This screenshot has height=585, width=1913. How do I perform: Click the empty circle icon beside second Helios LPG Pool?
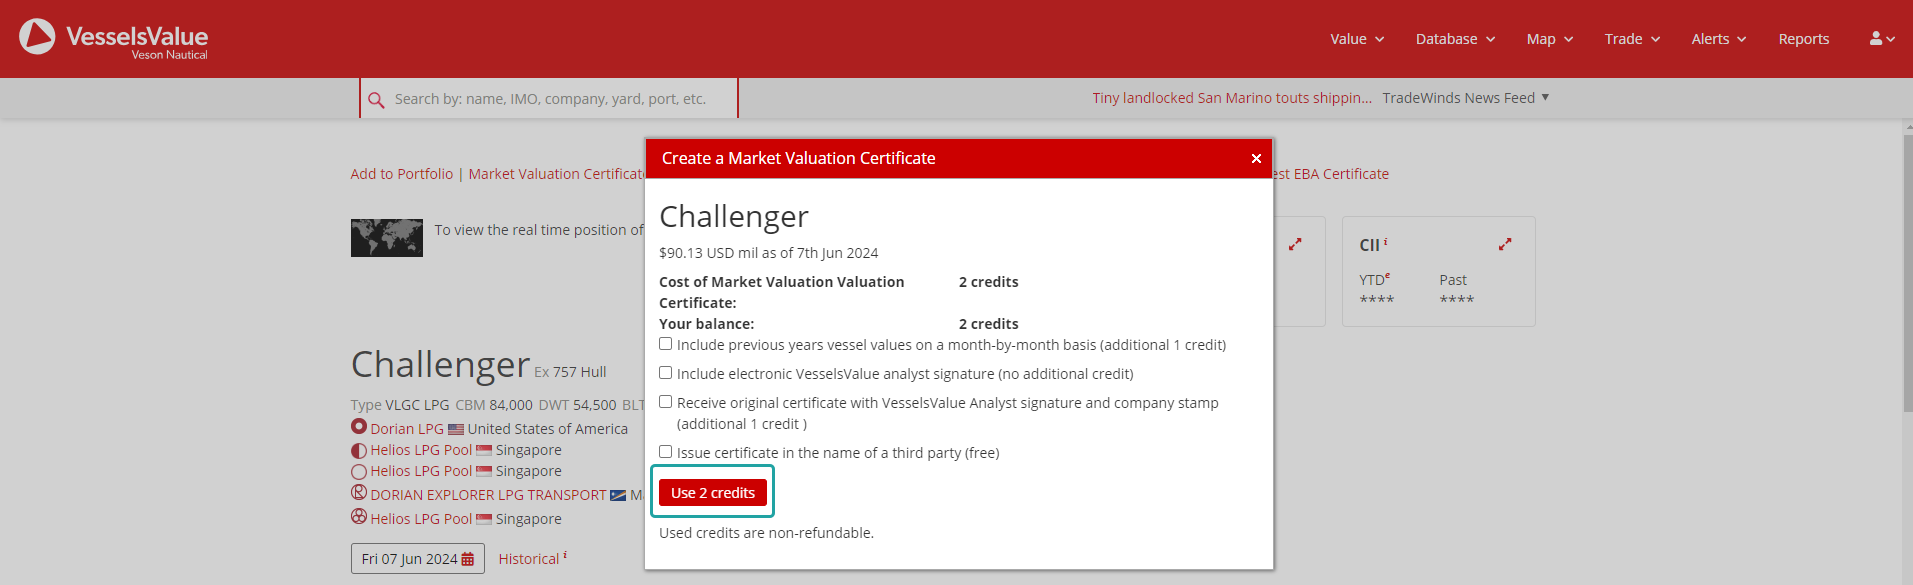point(359,472)
